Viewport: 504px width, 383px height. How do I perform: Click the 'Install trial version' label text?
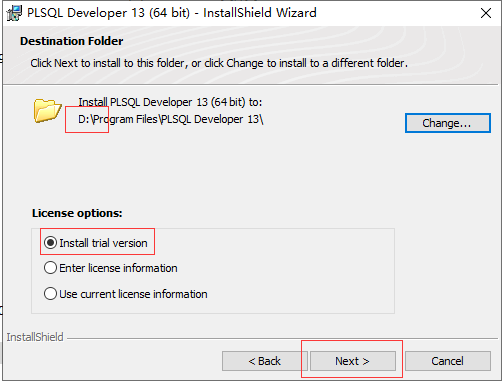103,243
